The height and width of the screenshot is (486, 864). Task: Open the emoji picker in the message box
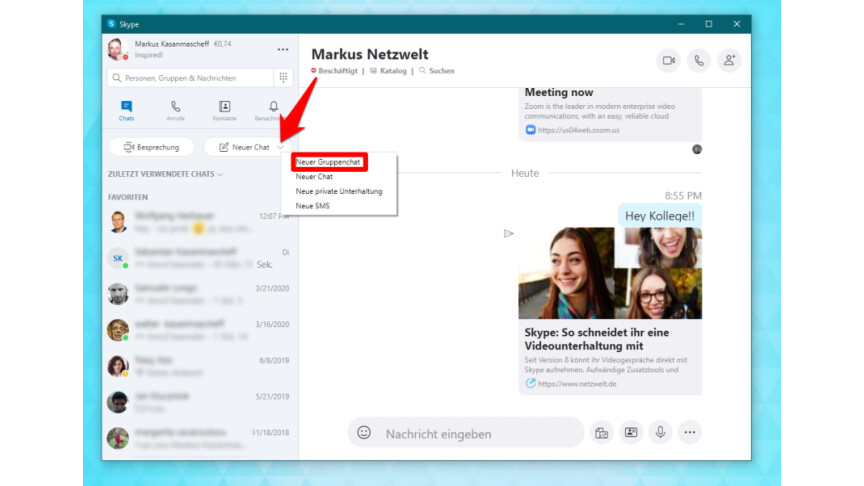coord(364,433)
